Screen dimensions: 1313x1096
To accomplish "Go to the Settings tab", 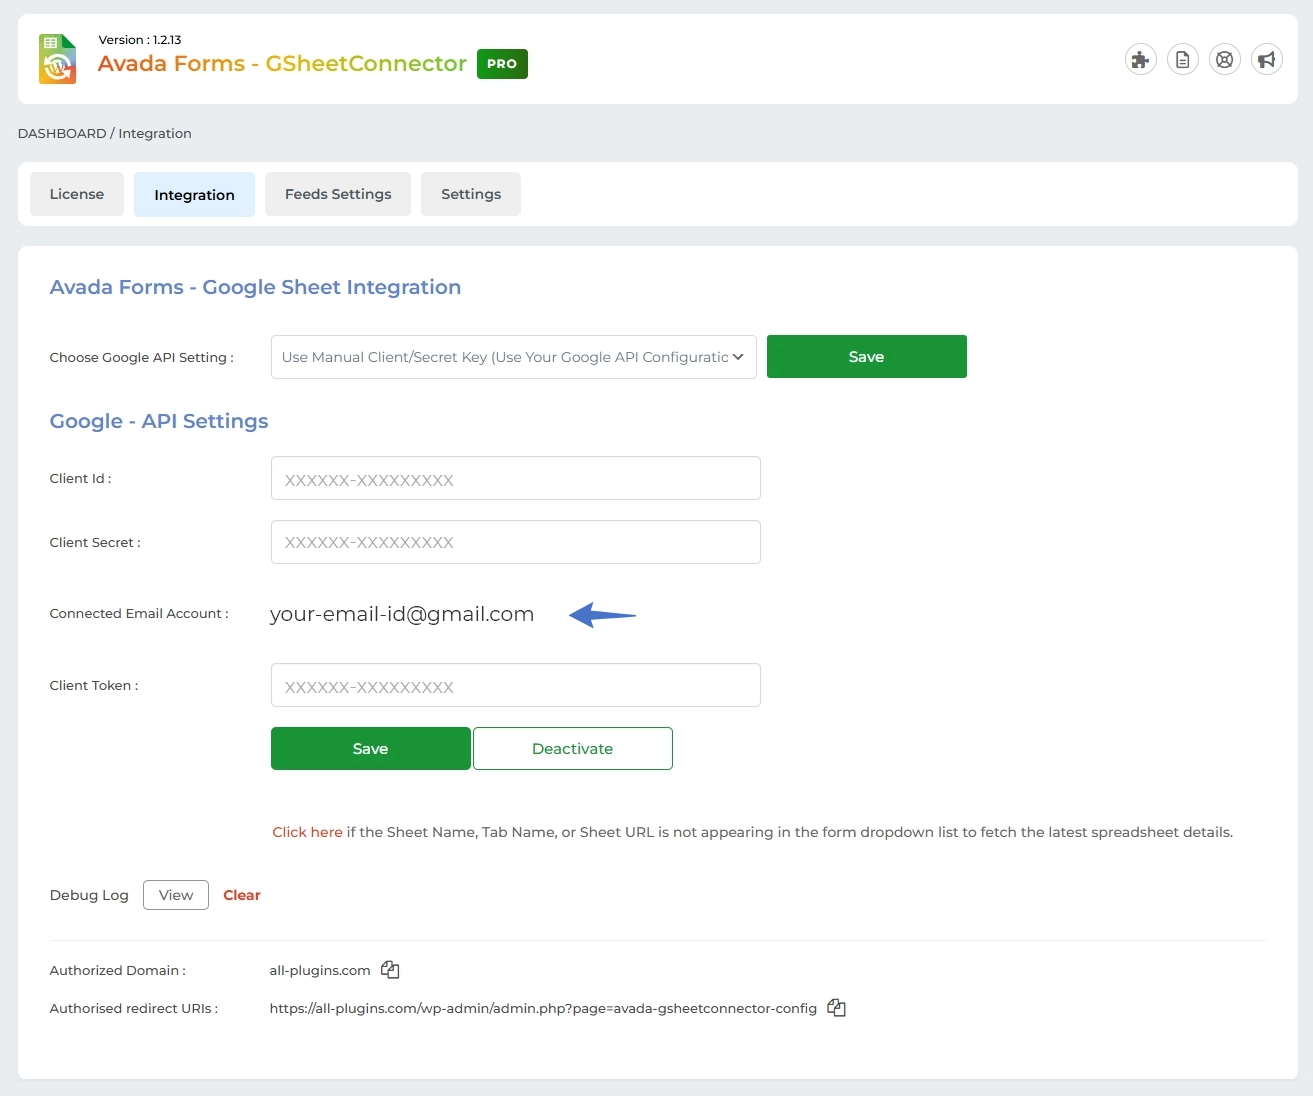I will pos(471,194).
